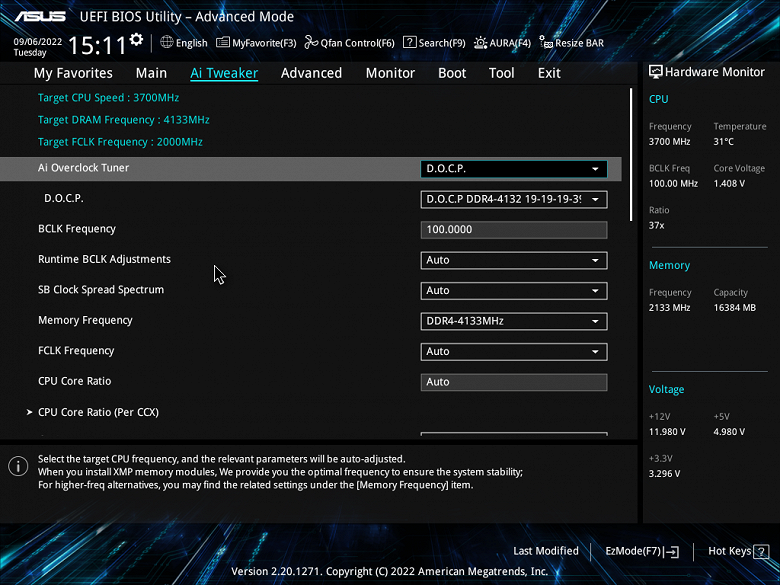
Task: Open SB Clock Spread Spectrum dropdown
Action: click(514, 291)
